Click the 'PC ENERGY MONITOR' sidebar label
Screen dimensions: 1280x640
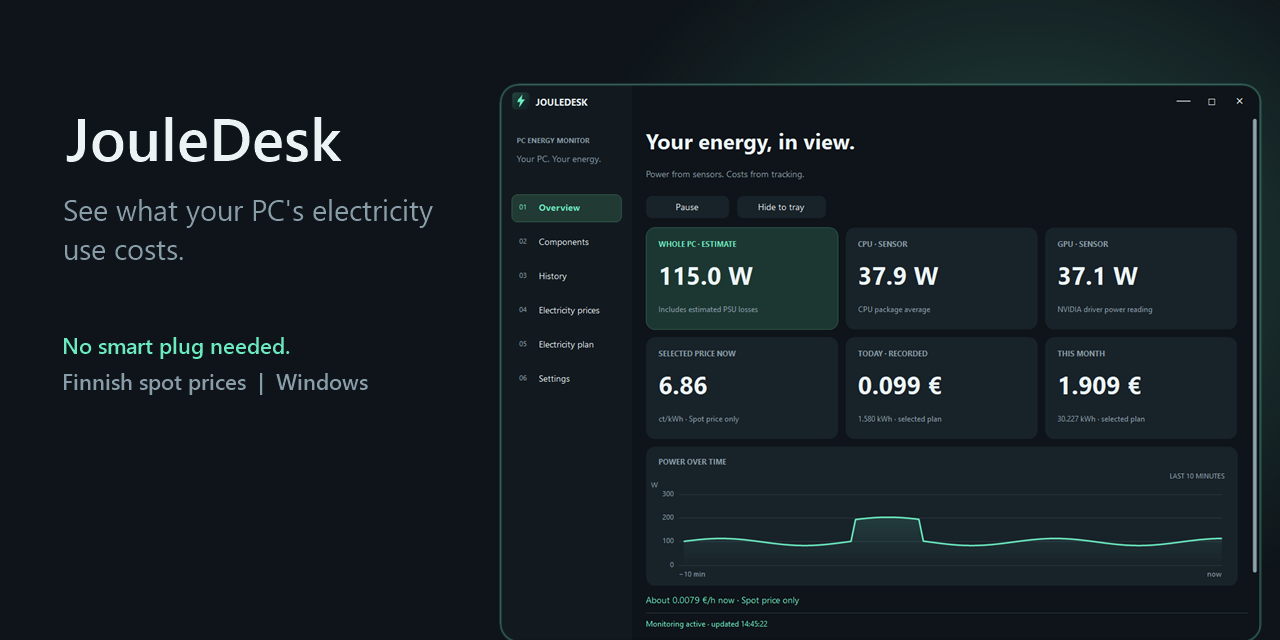(x=553, y=141)
